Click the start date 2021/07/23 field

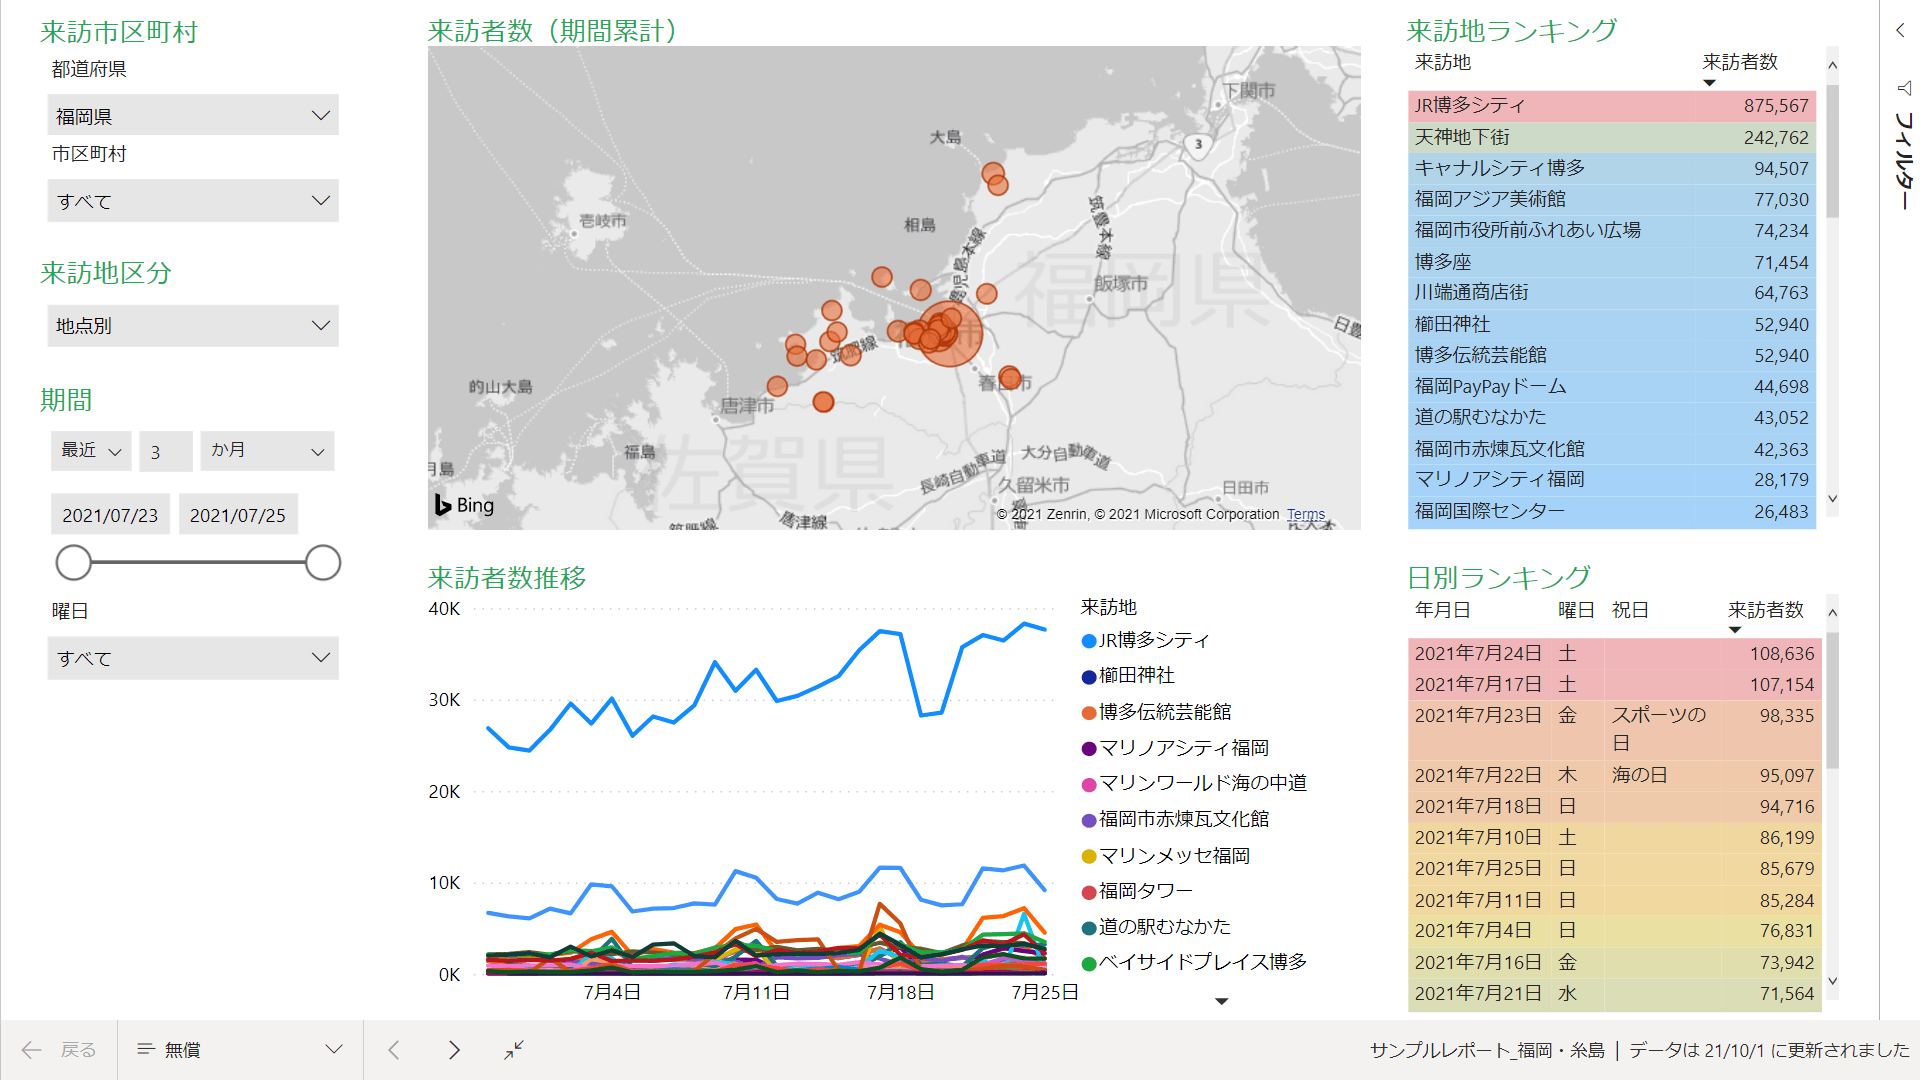pyautogui.click(x=110, y=515)
